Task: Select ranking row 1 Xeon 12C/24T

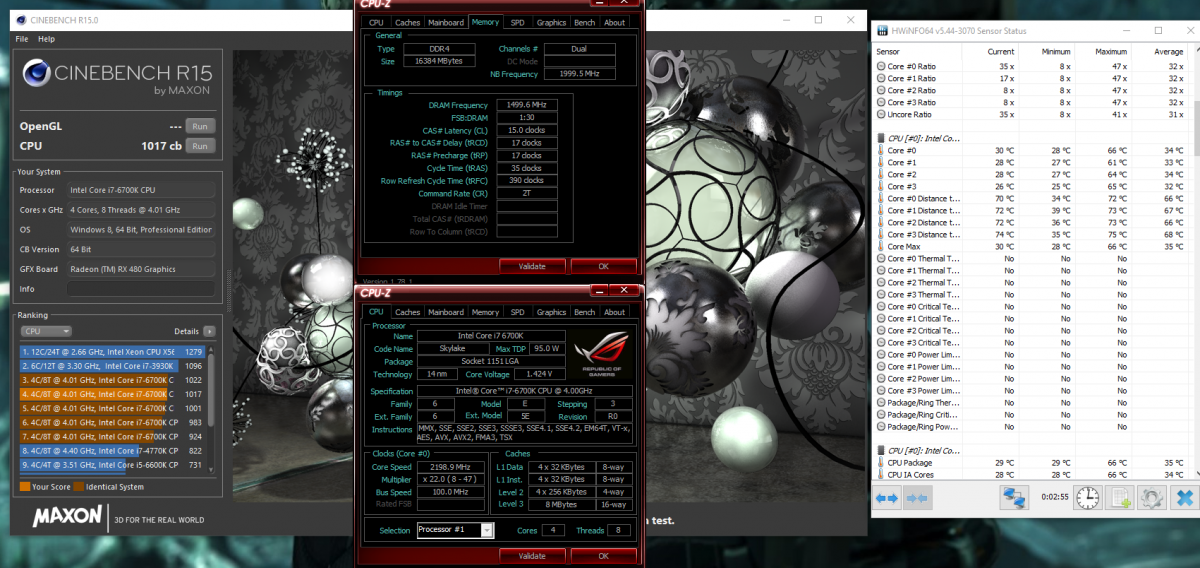Action: tap(112, 351)
